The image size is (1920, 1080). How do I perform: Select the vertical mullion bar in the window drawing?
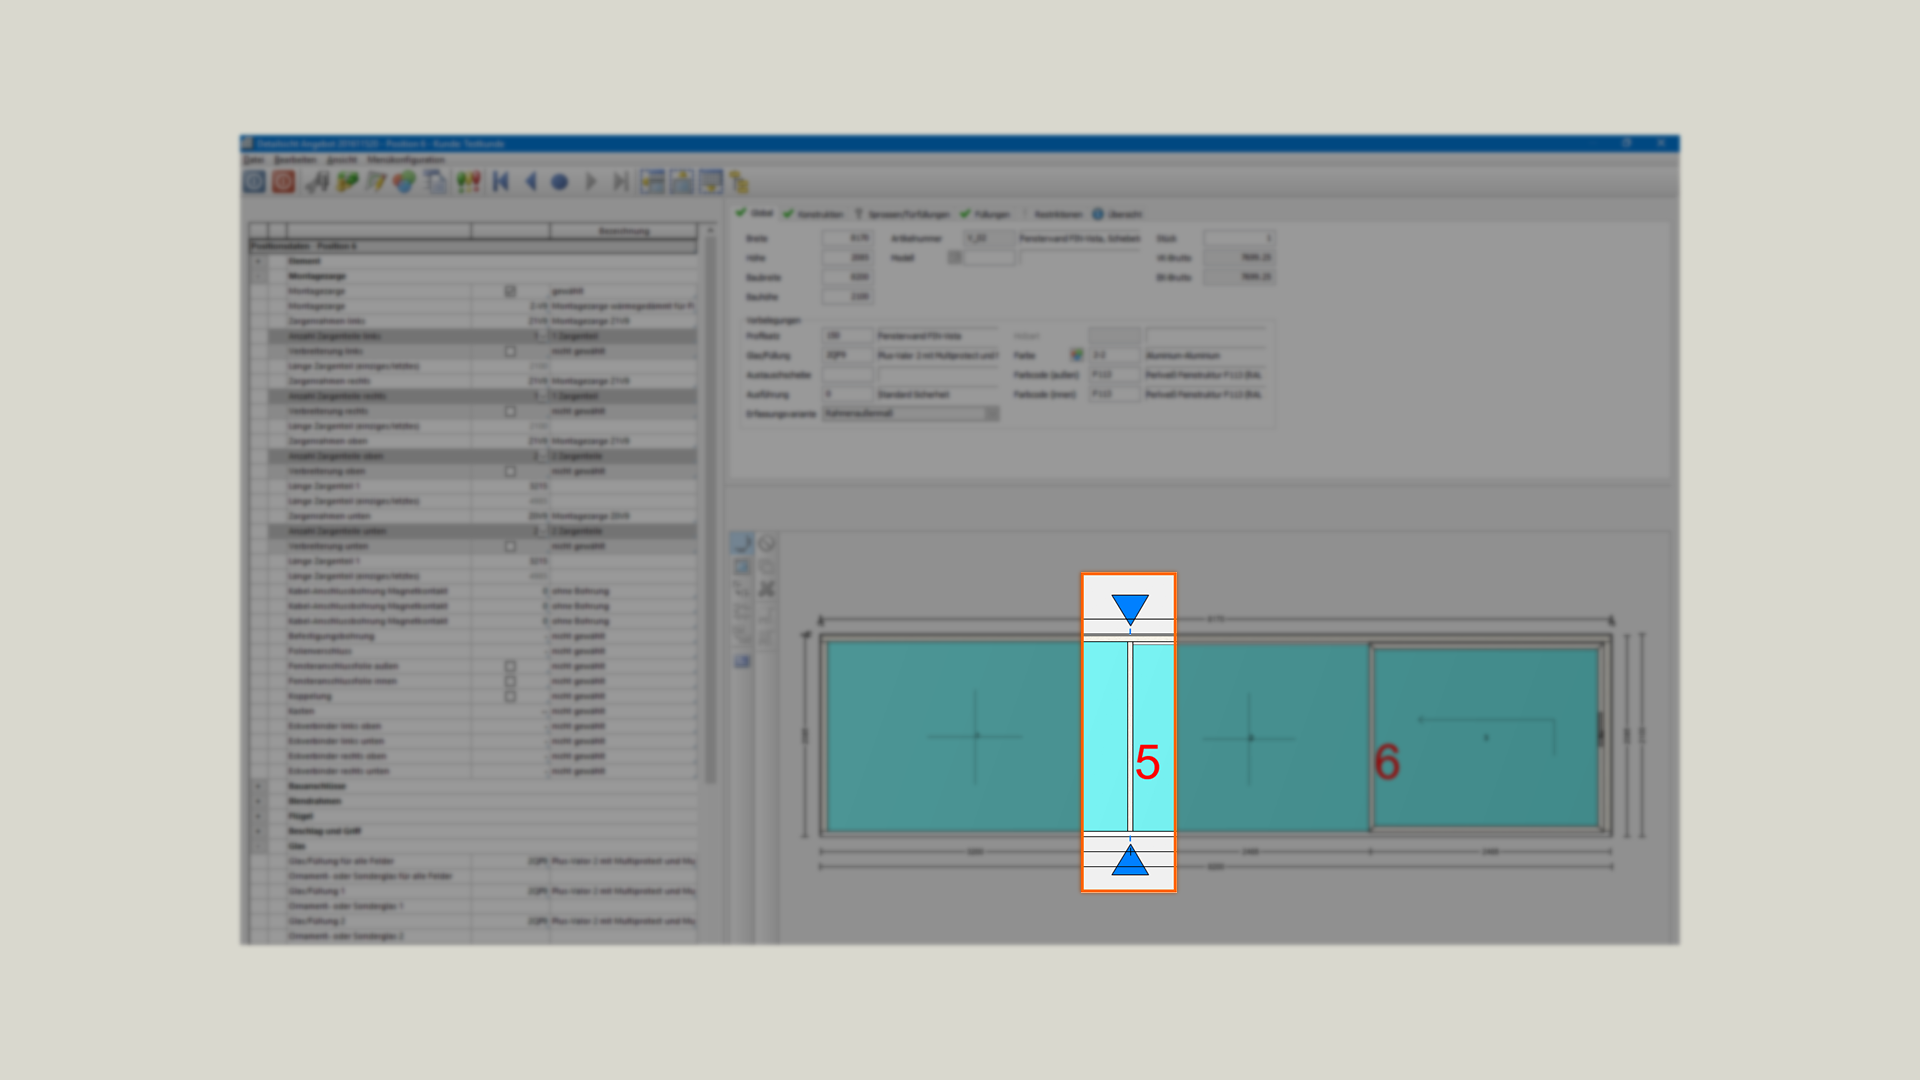pos(1130,736)
